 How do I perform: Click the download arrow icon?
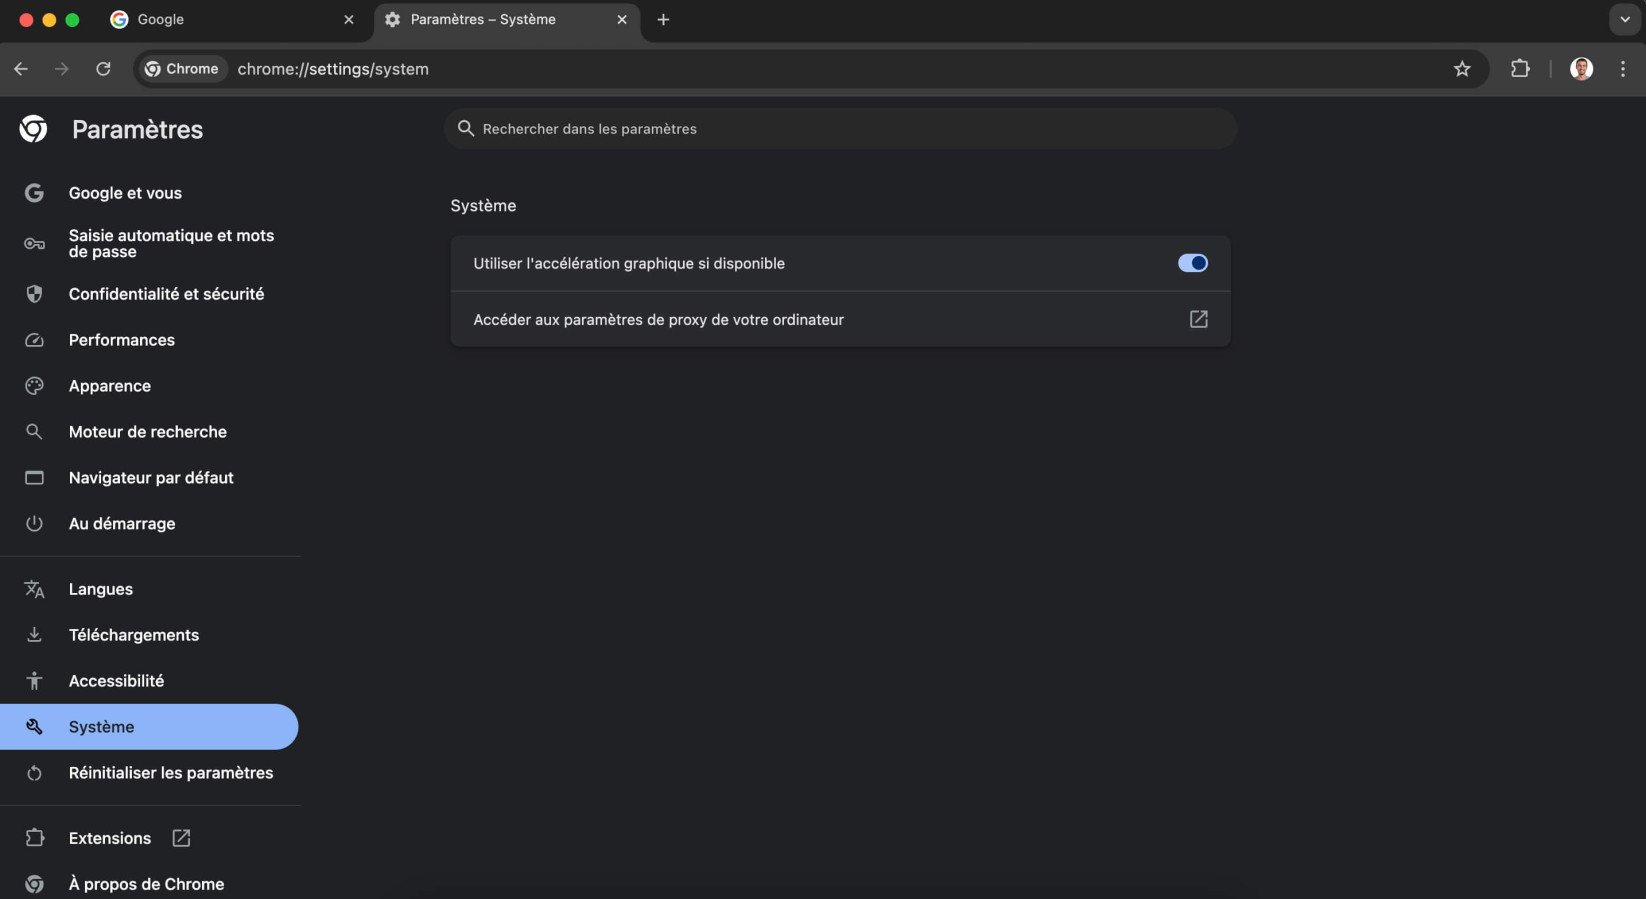click(x=34, y=635)
